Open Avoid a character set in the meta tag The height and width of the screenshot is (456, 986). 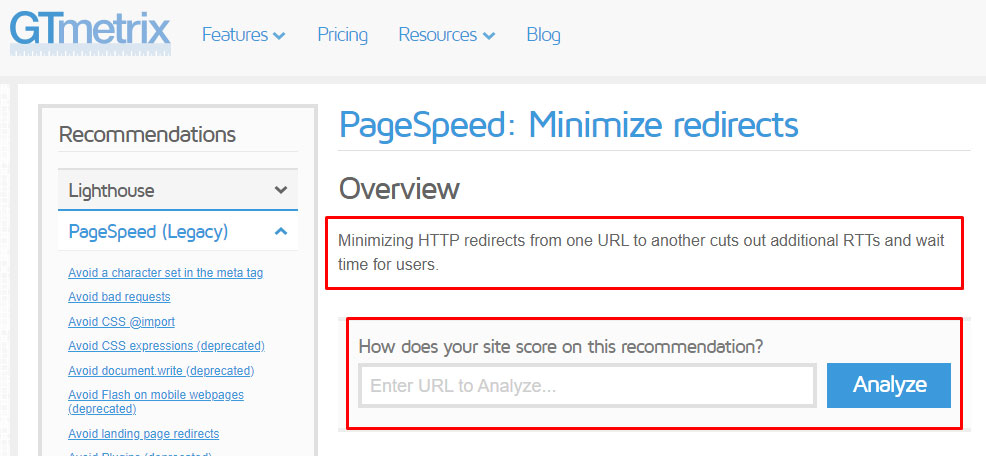165,273
